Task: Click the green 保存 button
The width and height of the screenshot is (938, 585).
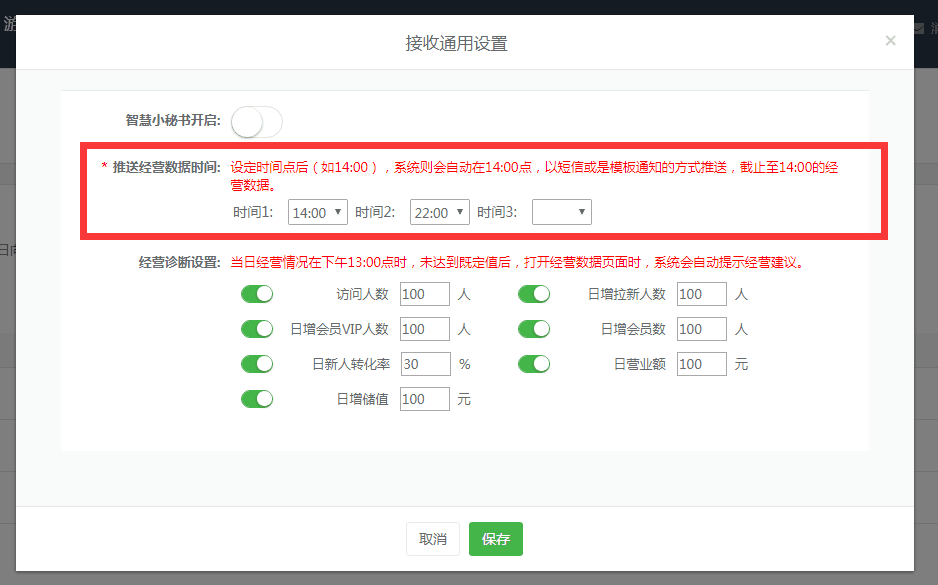Action: (495, 539)
